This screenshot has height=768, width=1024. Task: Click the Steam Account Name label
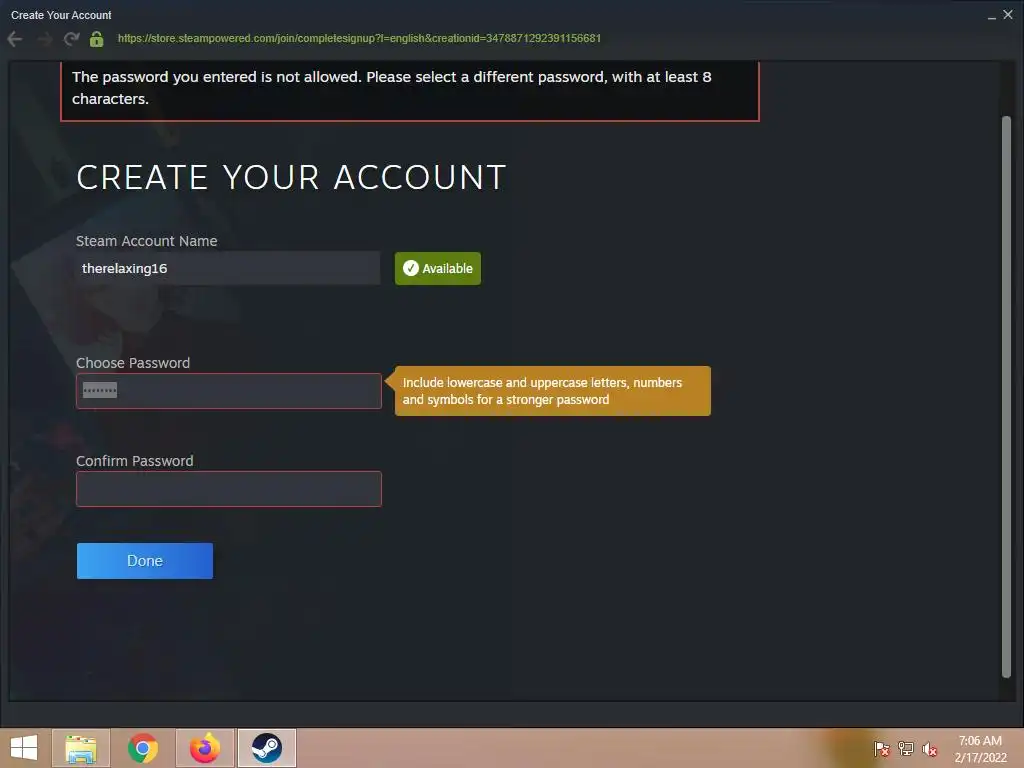pyautogui.click(x=146, y=241)
